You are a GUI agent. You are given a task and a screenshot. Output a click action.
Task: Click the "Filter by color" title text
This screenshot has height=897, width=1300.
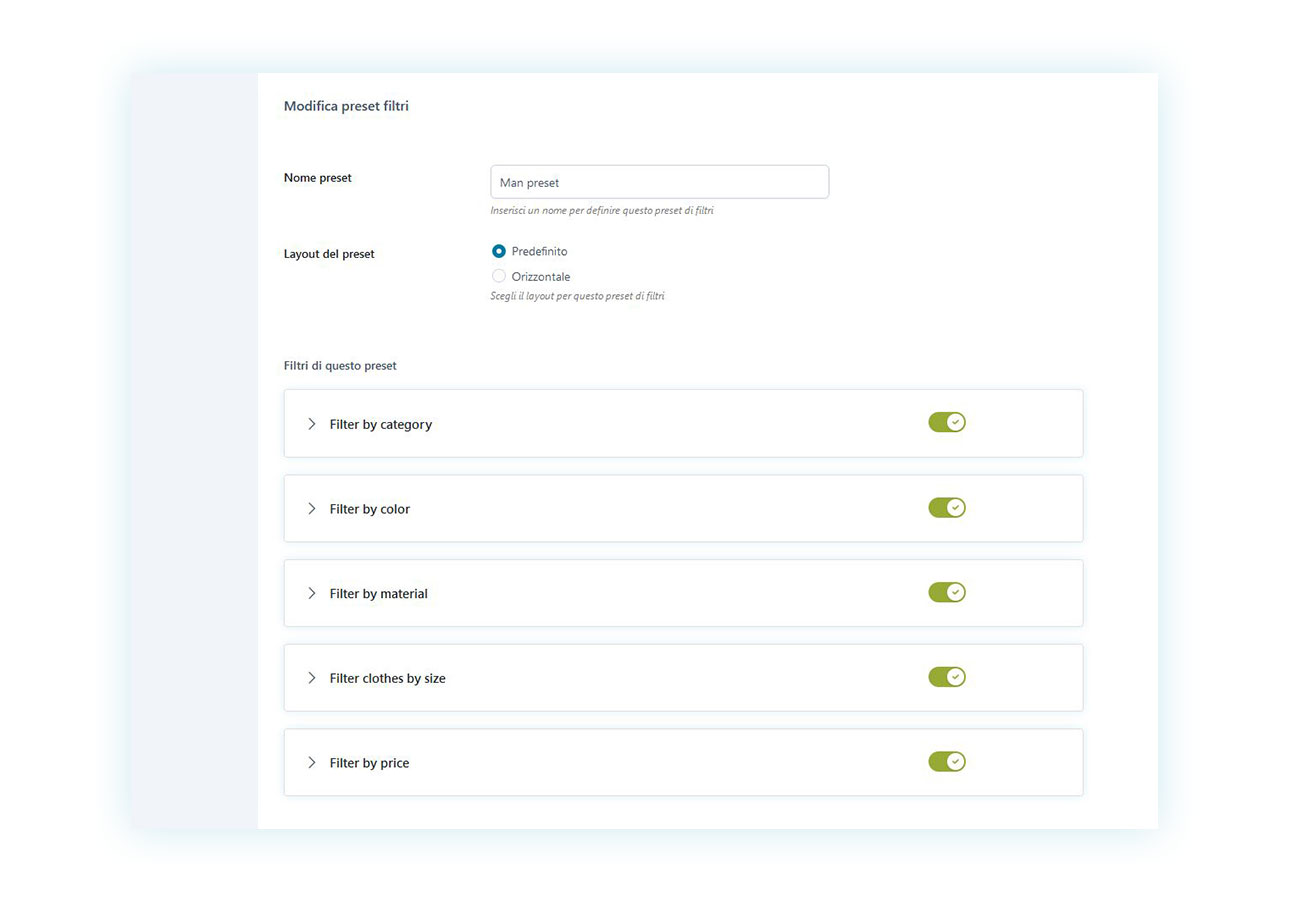coord(370,509)
